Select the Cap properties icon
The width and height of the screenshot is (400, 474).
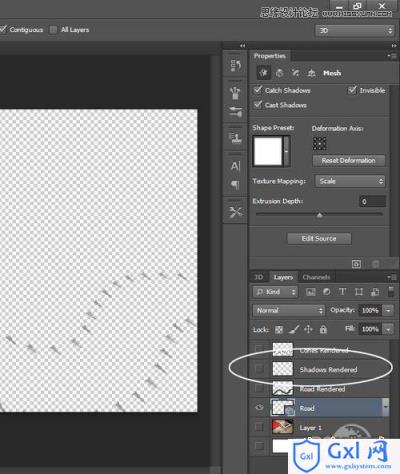tap(295, 73)
